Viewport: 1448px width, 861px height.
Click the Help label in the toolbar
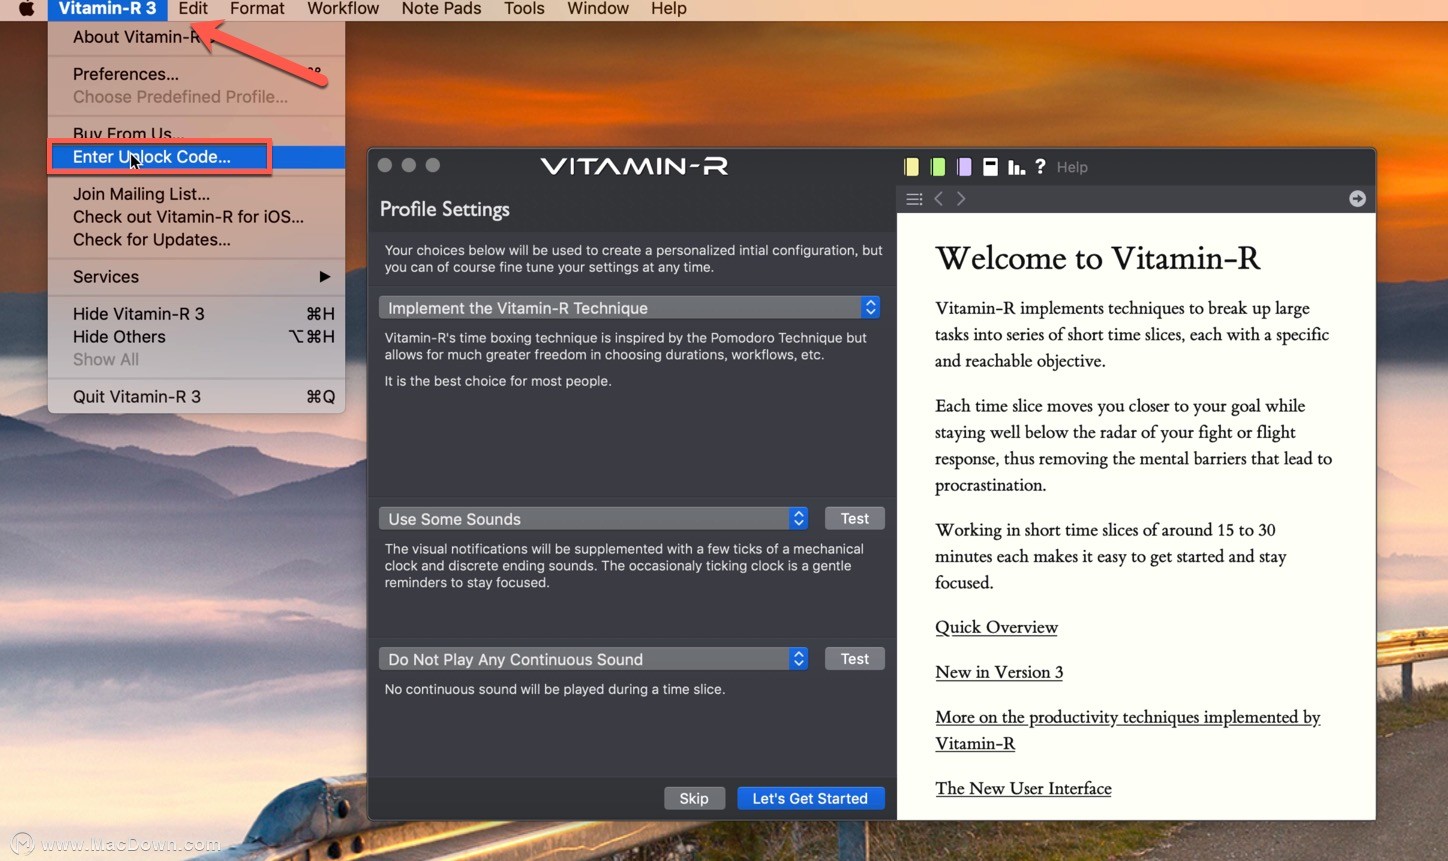click(1072, 167)
